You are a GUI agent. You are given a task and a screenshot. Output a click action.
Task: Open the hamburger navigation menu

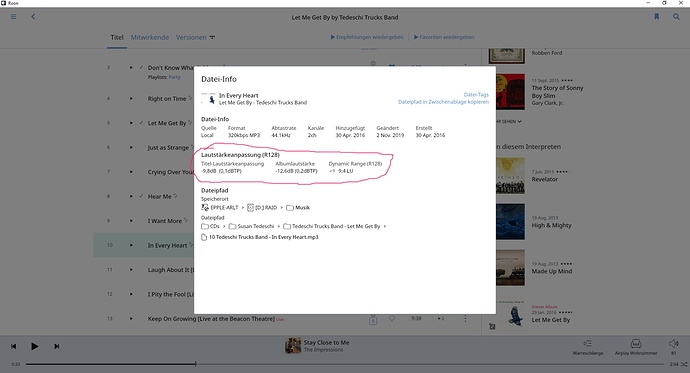(x=14, y=17)
